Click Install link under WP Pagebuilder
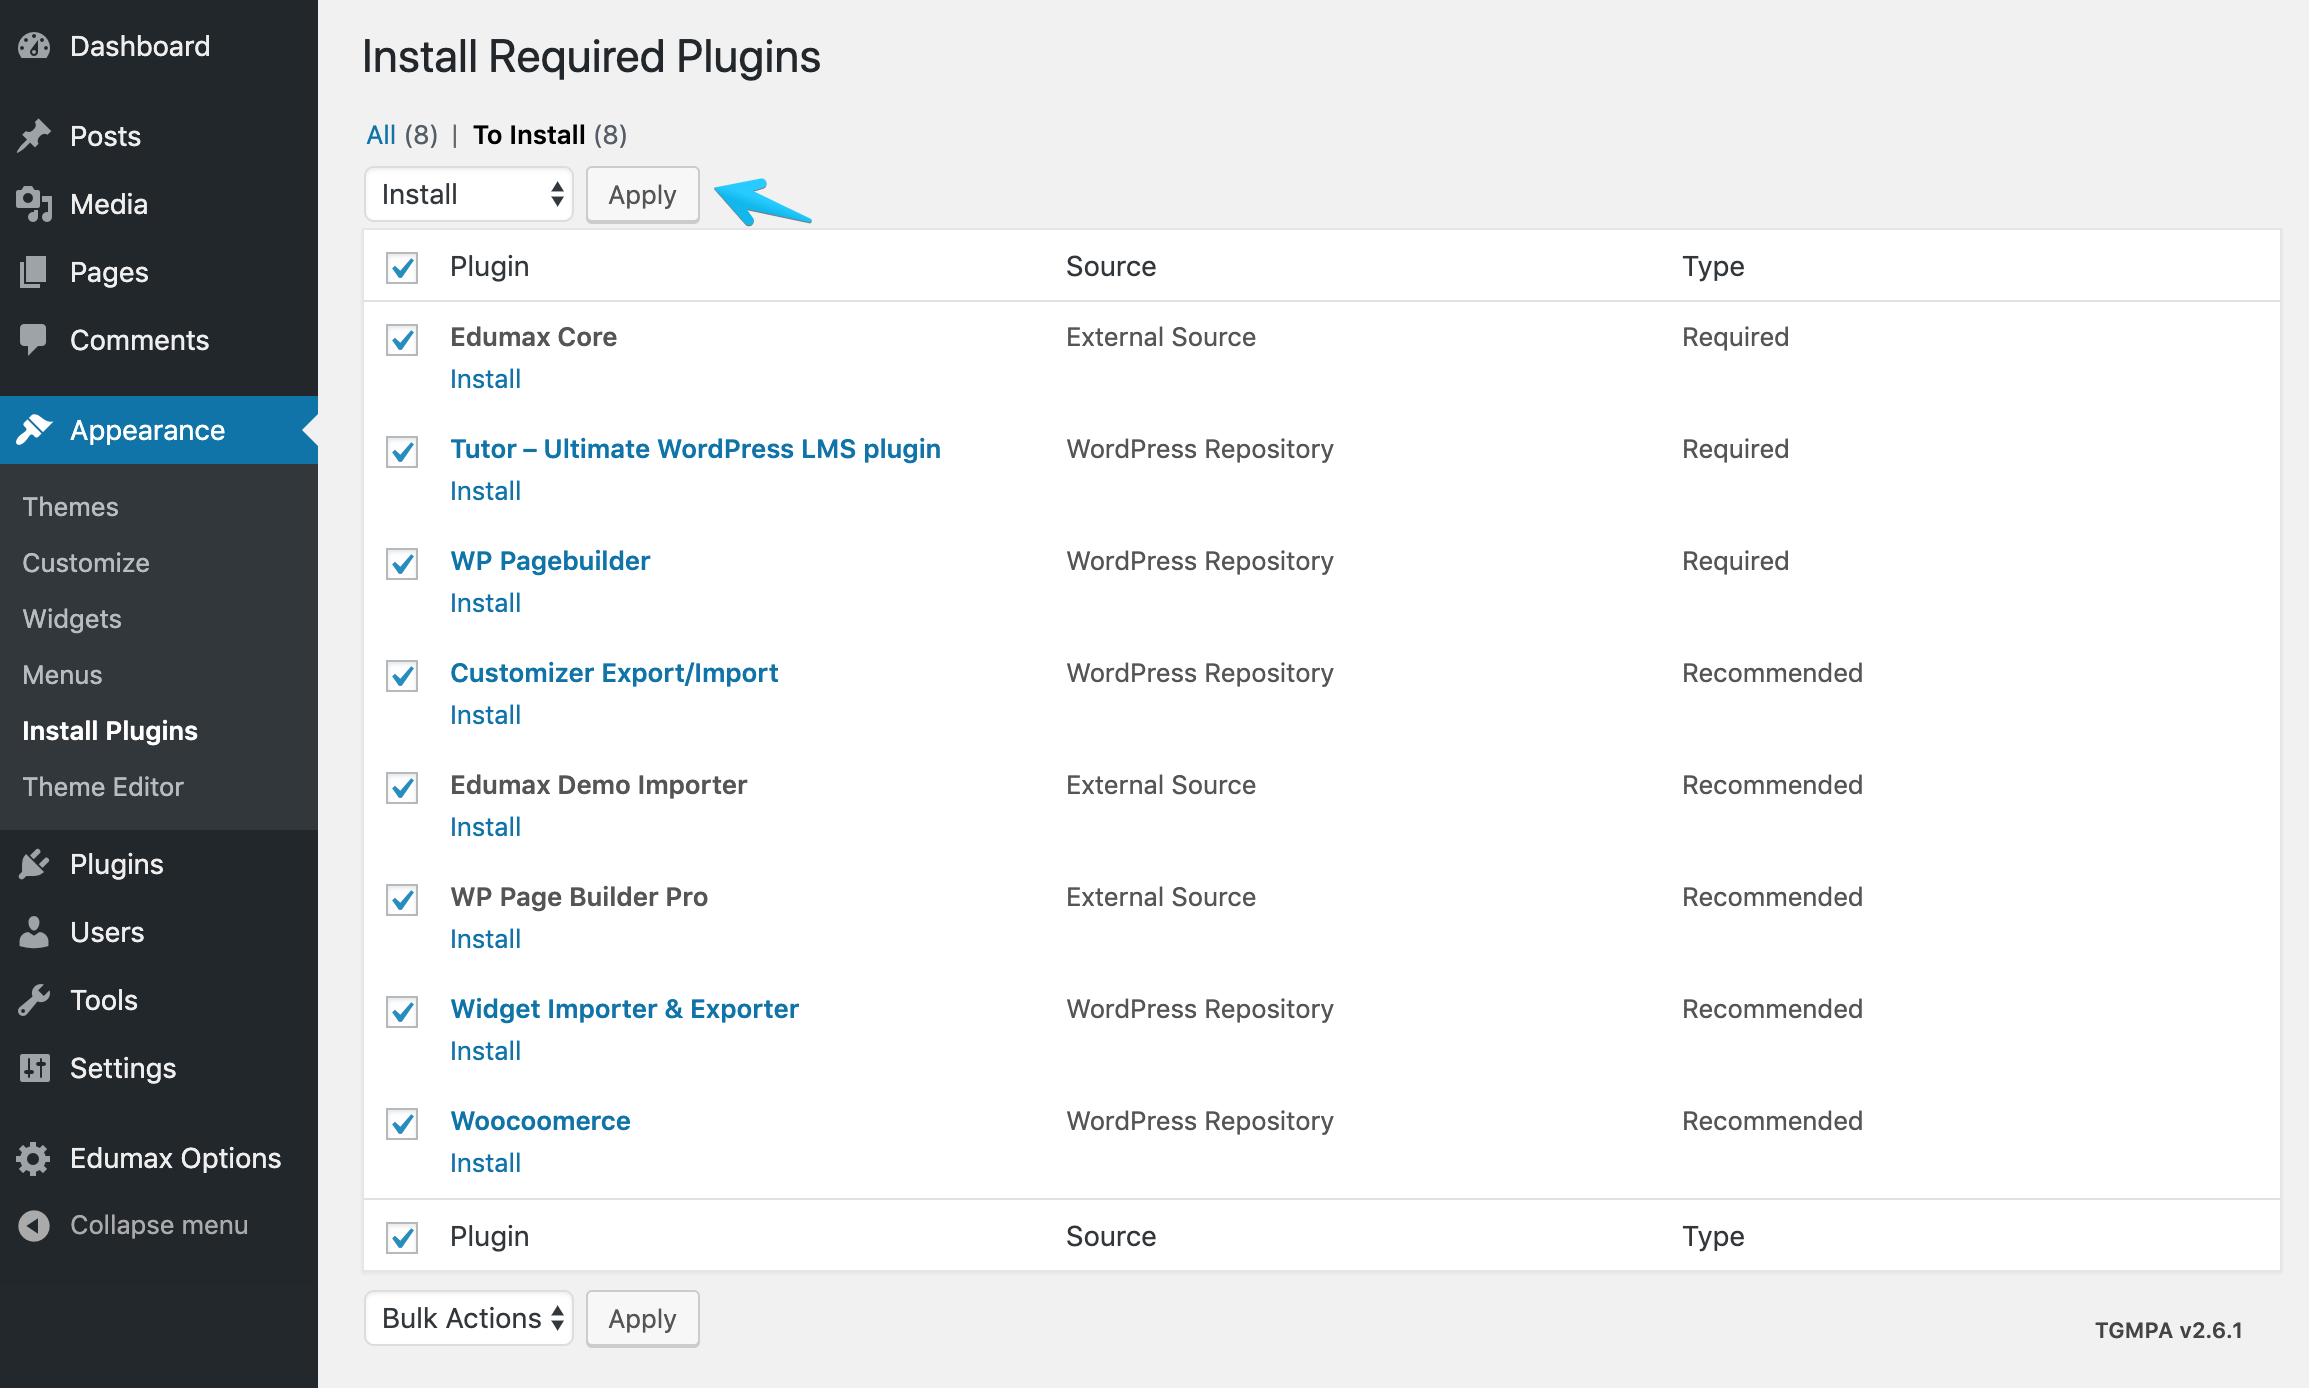This screenshot has width=2309, height=1388. (x=485, y=603)
